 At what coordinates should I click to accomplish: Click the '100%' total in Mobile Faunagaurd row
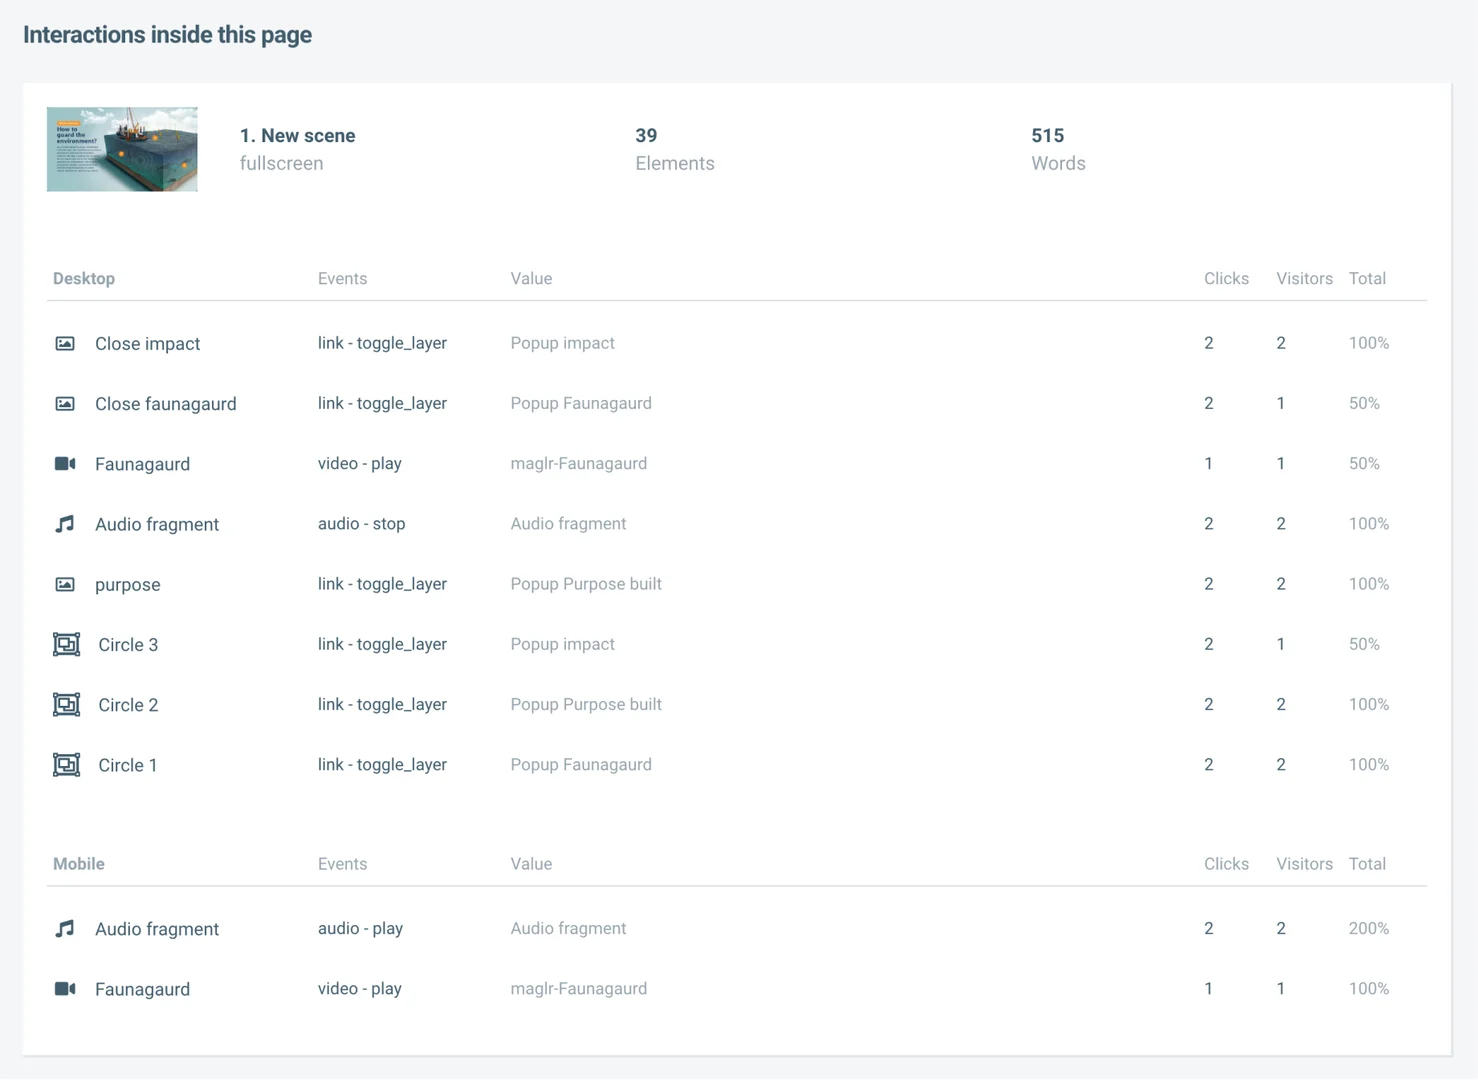point(1368,989)
